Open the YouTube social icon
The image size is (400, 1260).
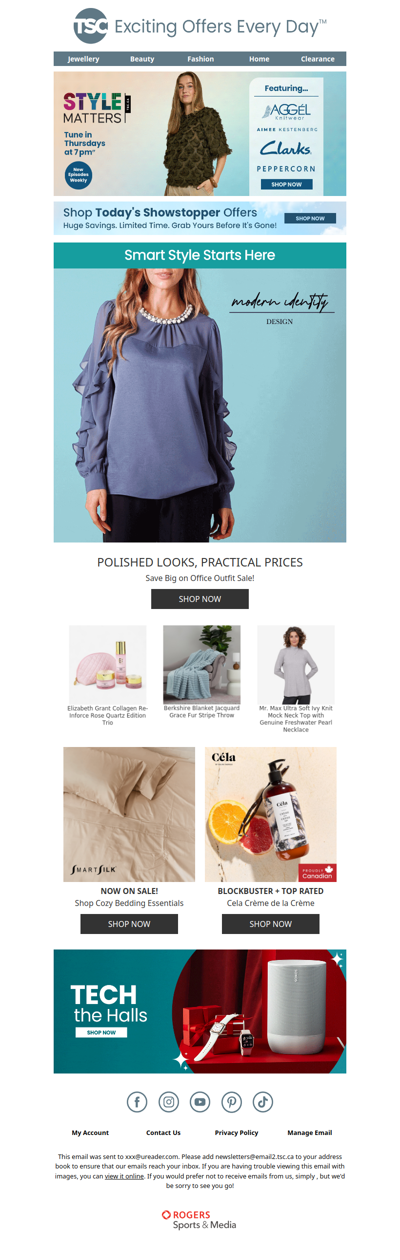tap(200, 1102)
